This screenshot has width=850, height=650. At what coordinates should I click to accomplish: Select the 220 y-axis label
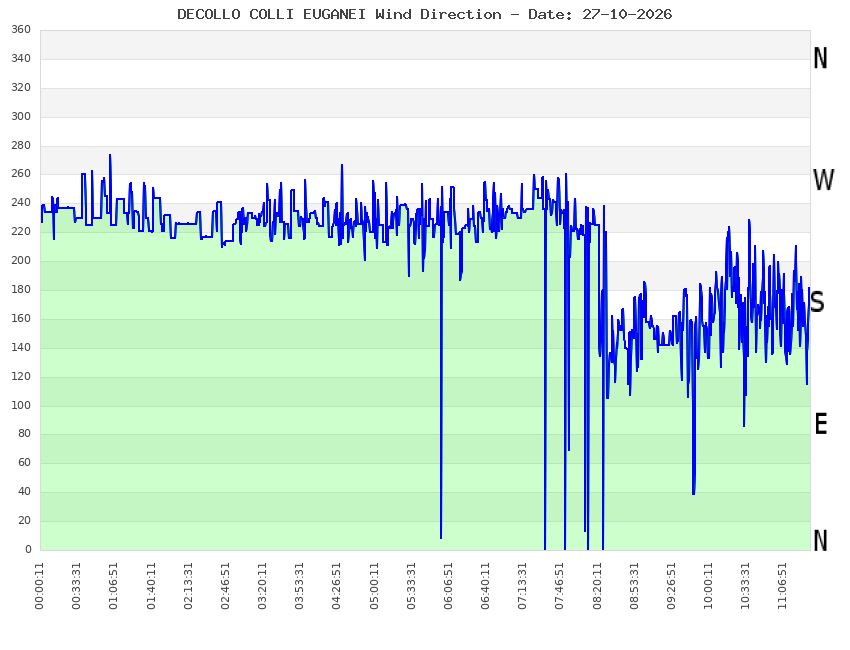click(x=21, y=231)
